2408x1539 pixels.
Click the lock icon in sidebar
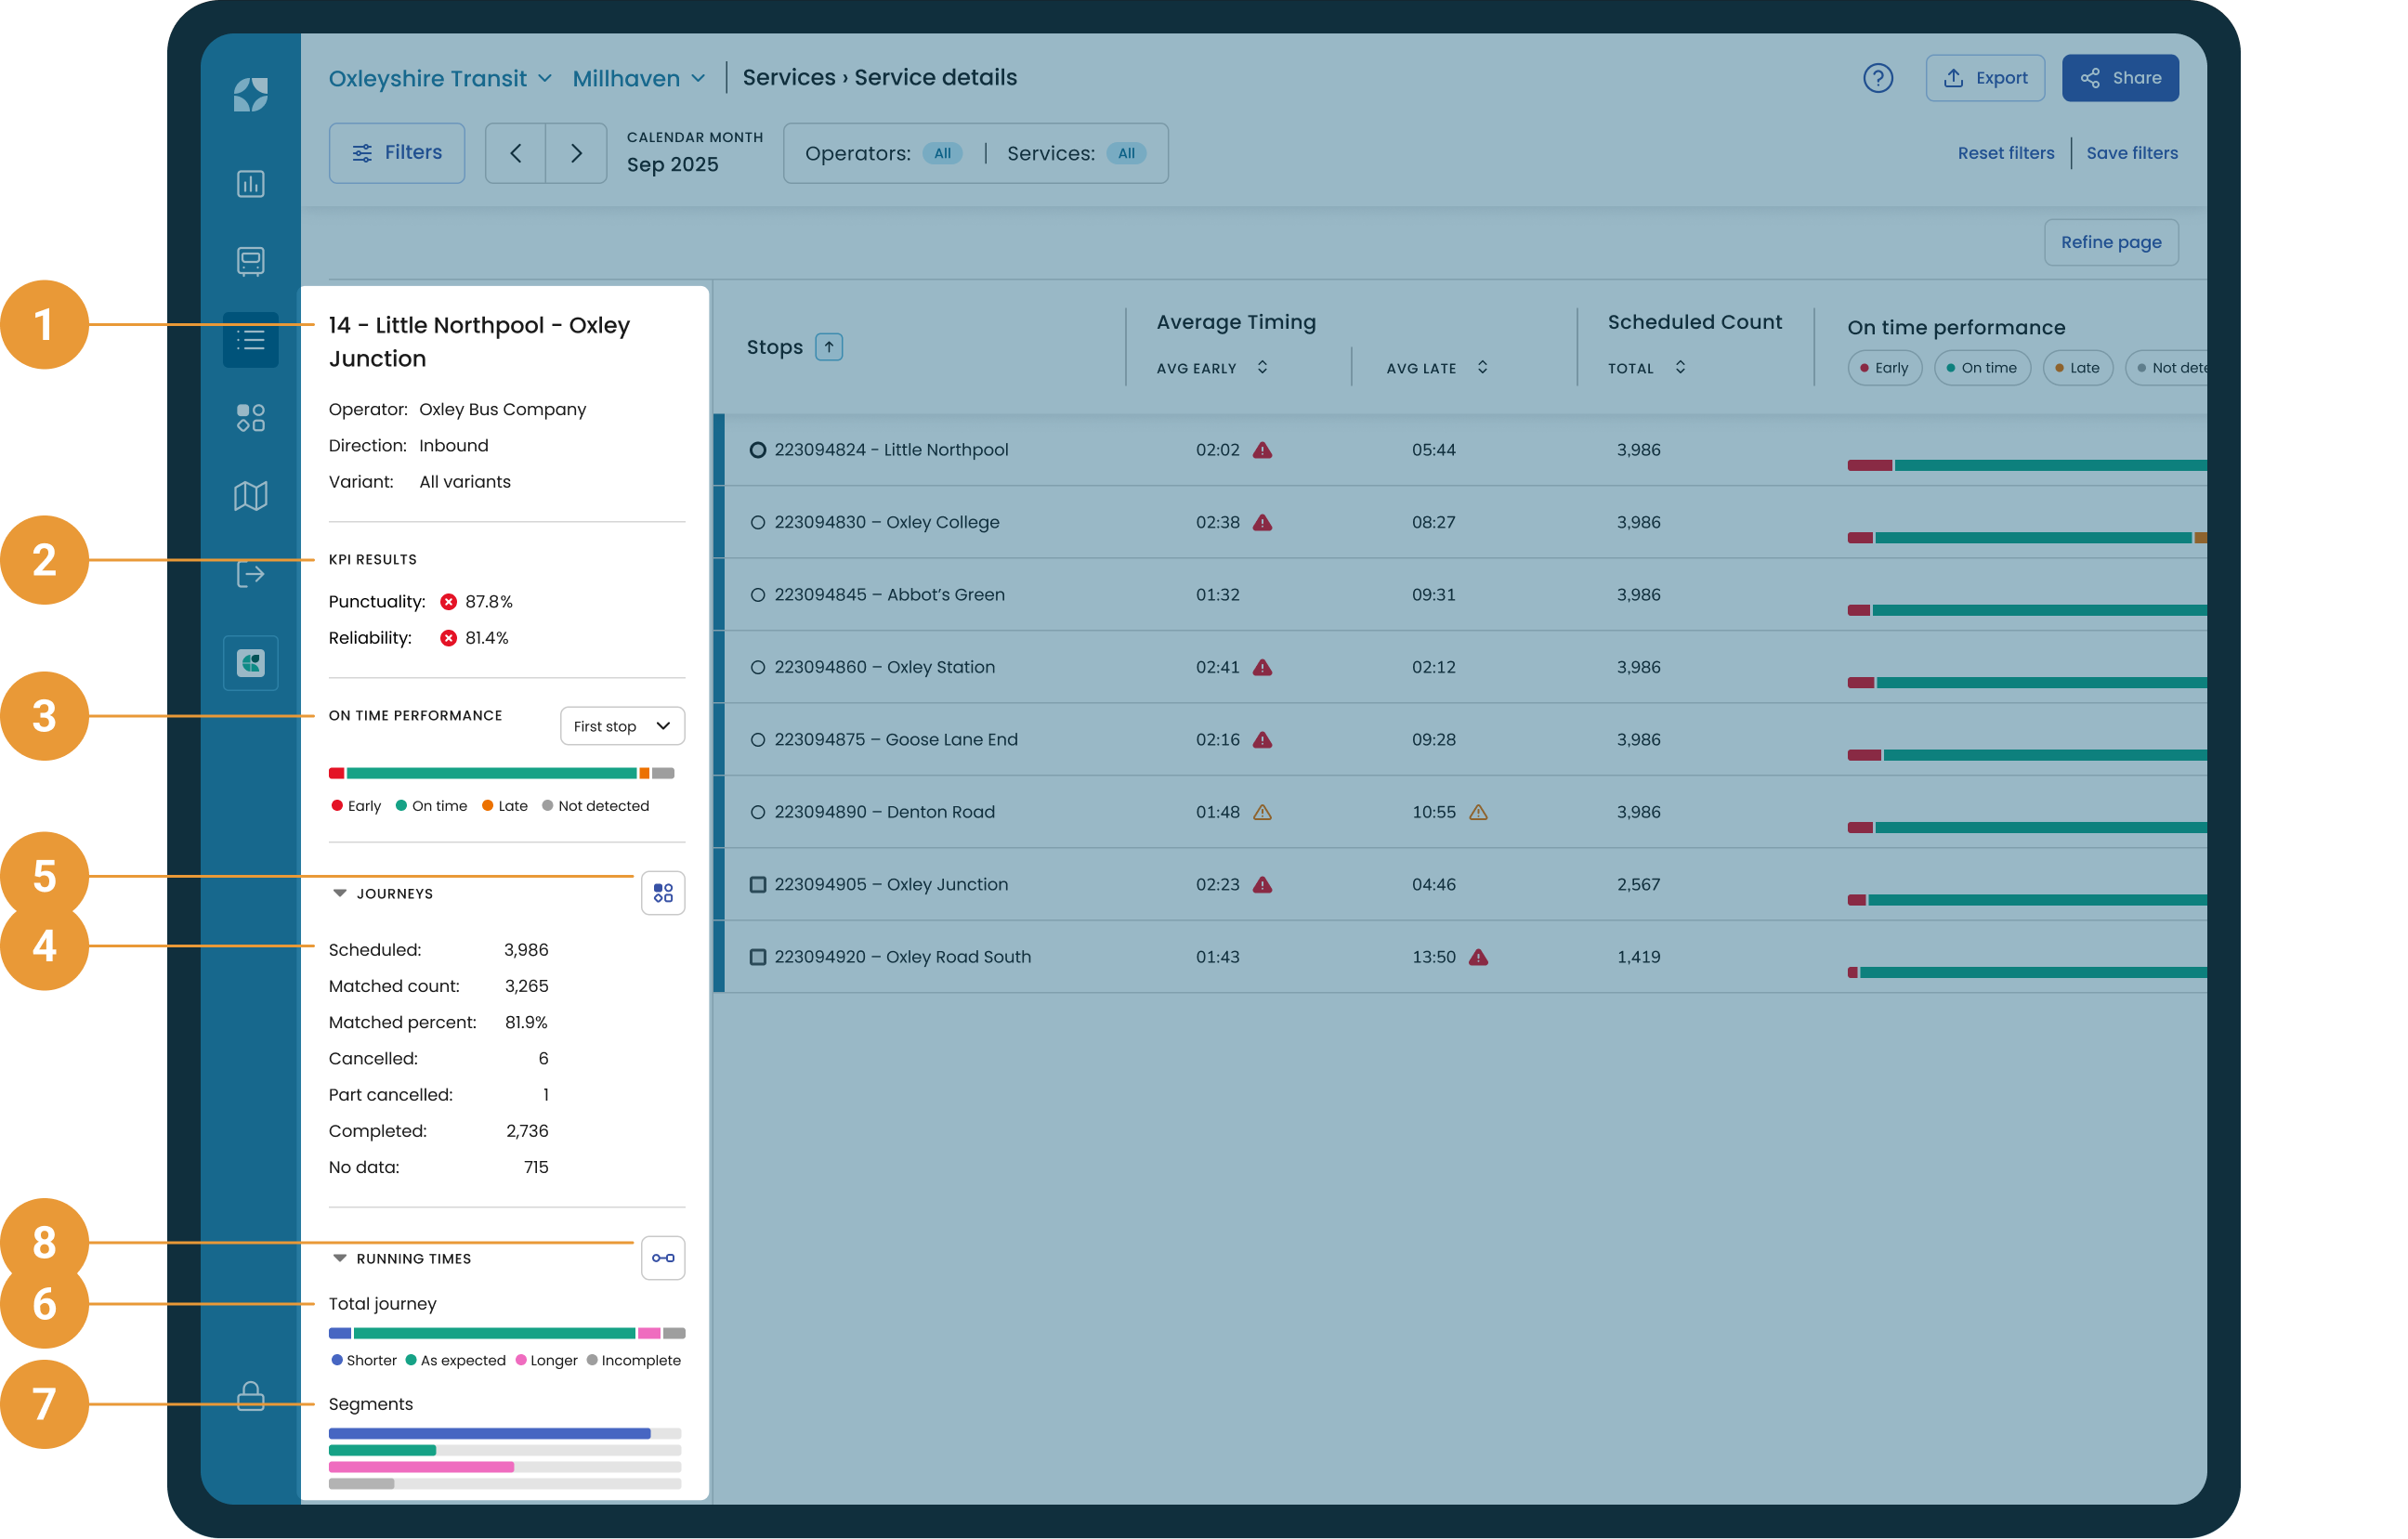coord(250,1396)
